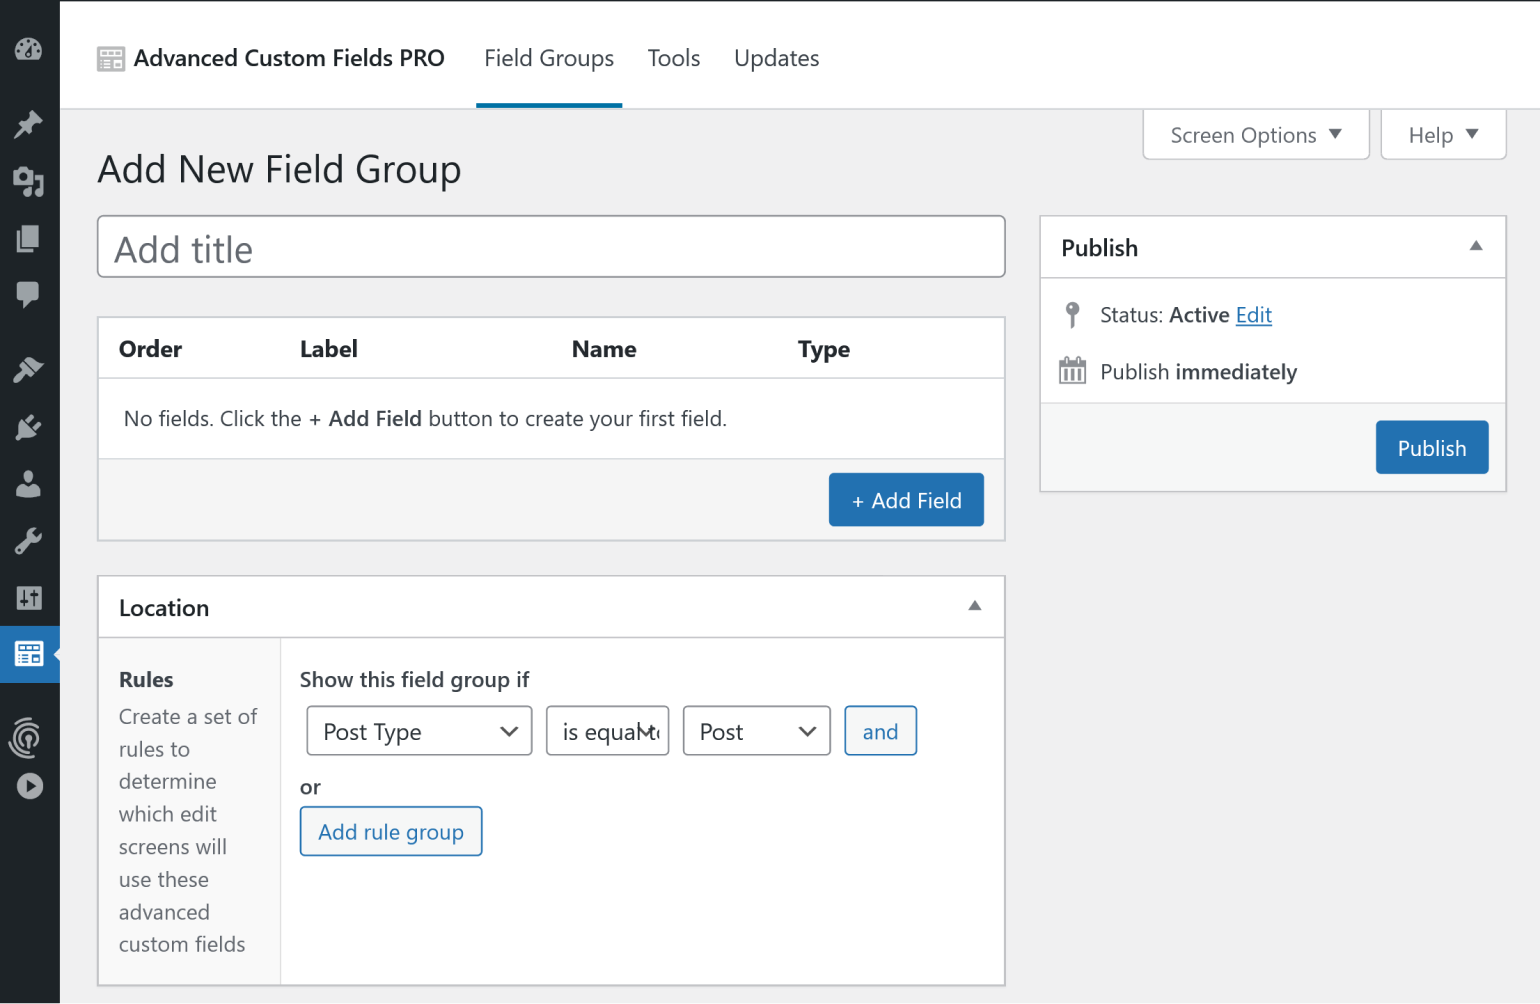
Task: Open the Tools wrench icon
Action: point(29,541)
